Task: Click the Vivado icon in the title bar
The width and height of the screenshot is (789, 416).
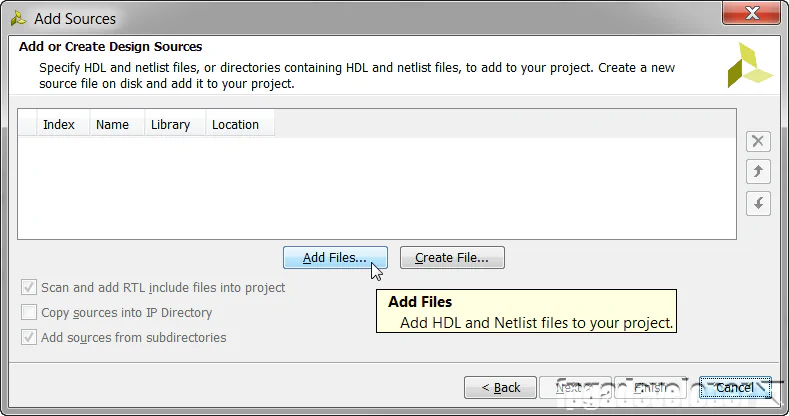Action: tap(19, 18)
